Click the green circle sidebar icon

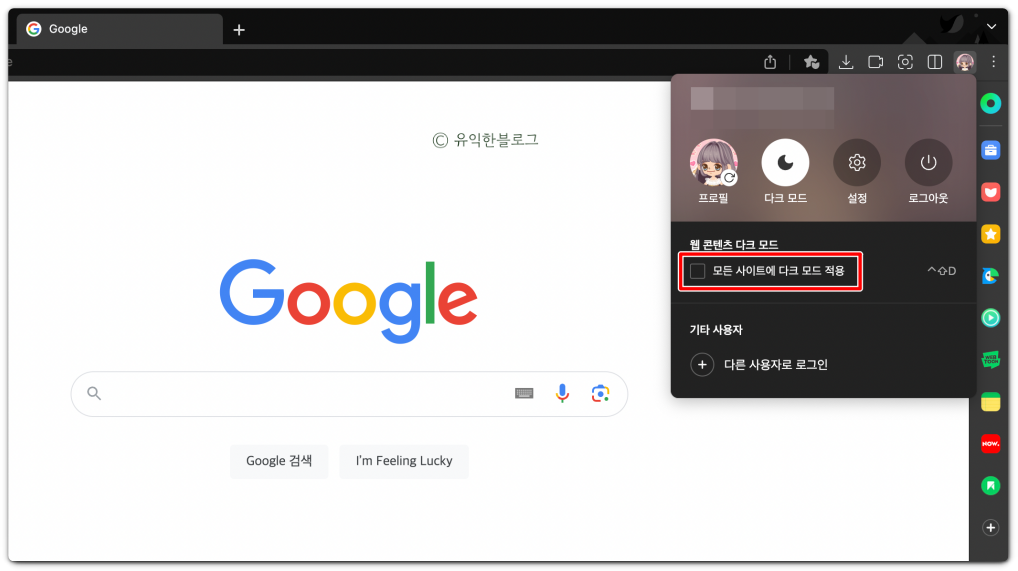(x=991, y=103)
